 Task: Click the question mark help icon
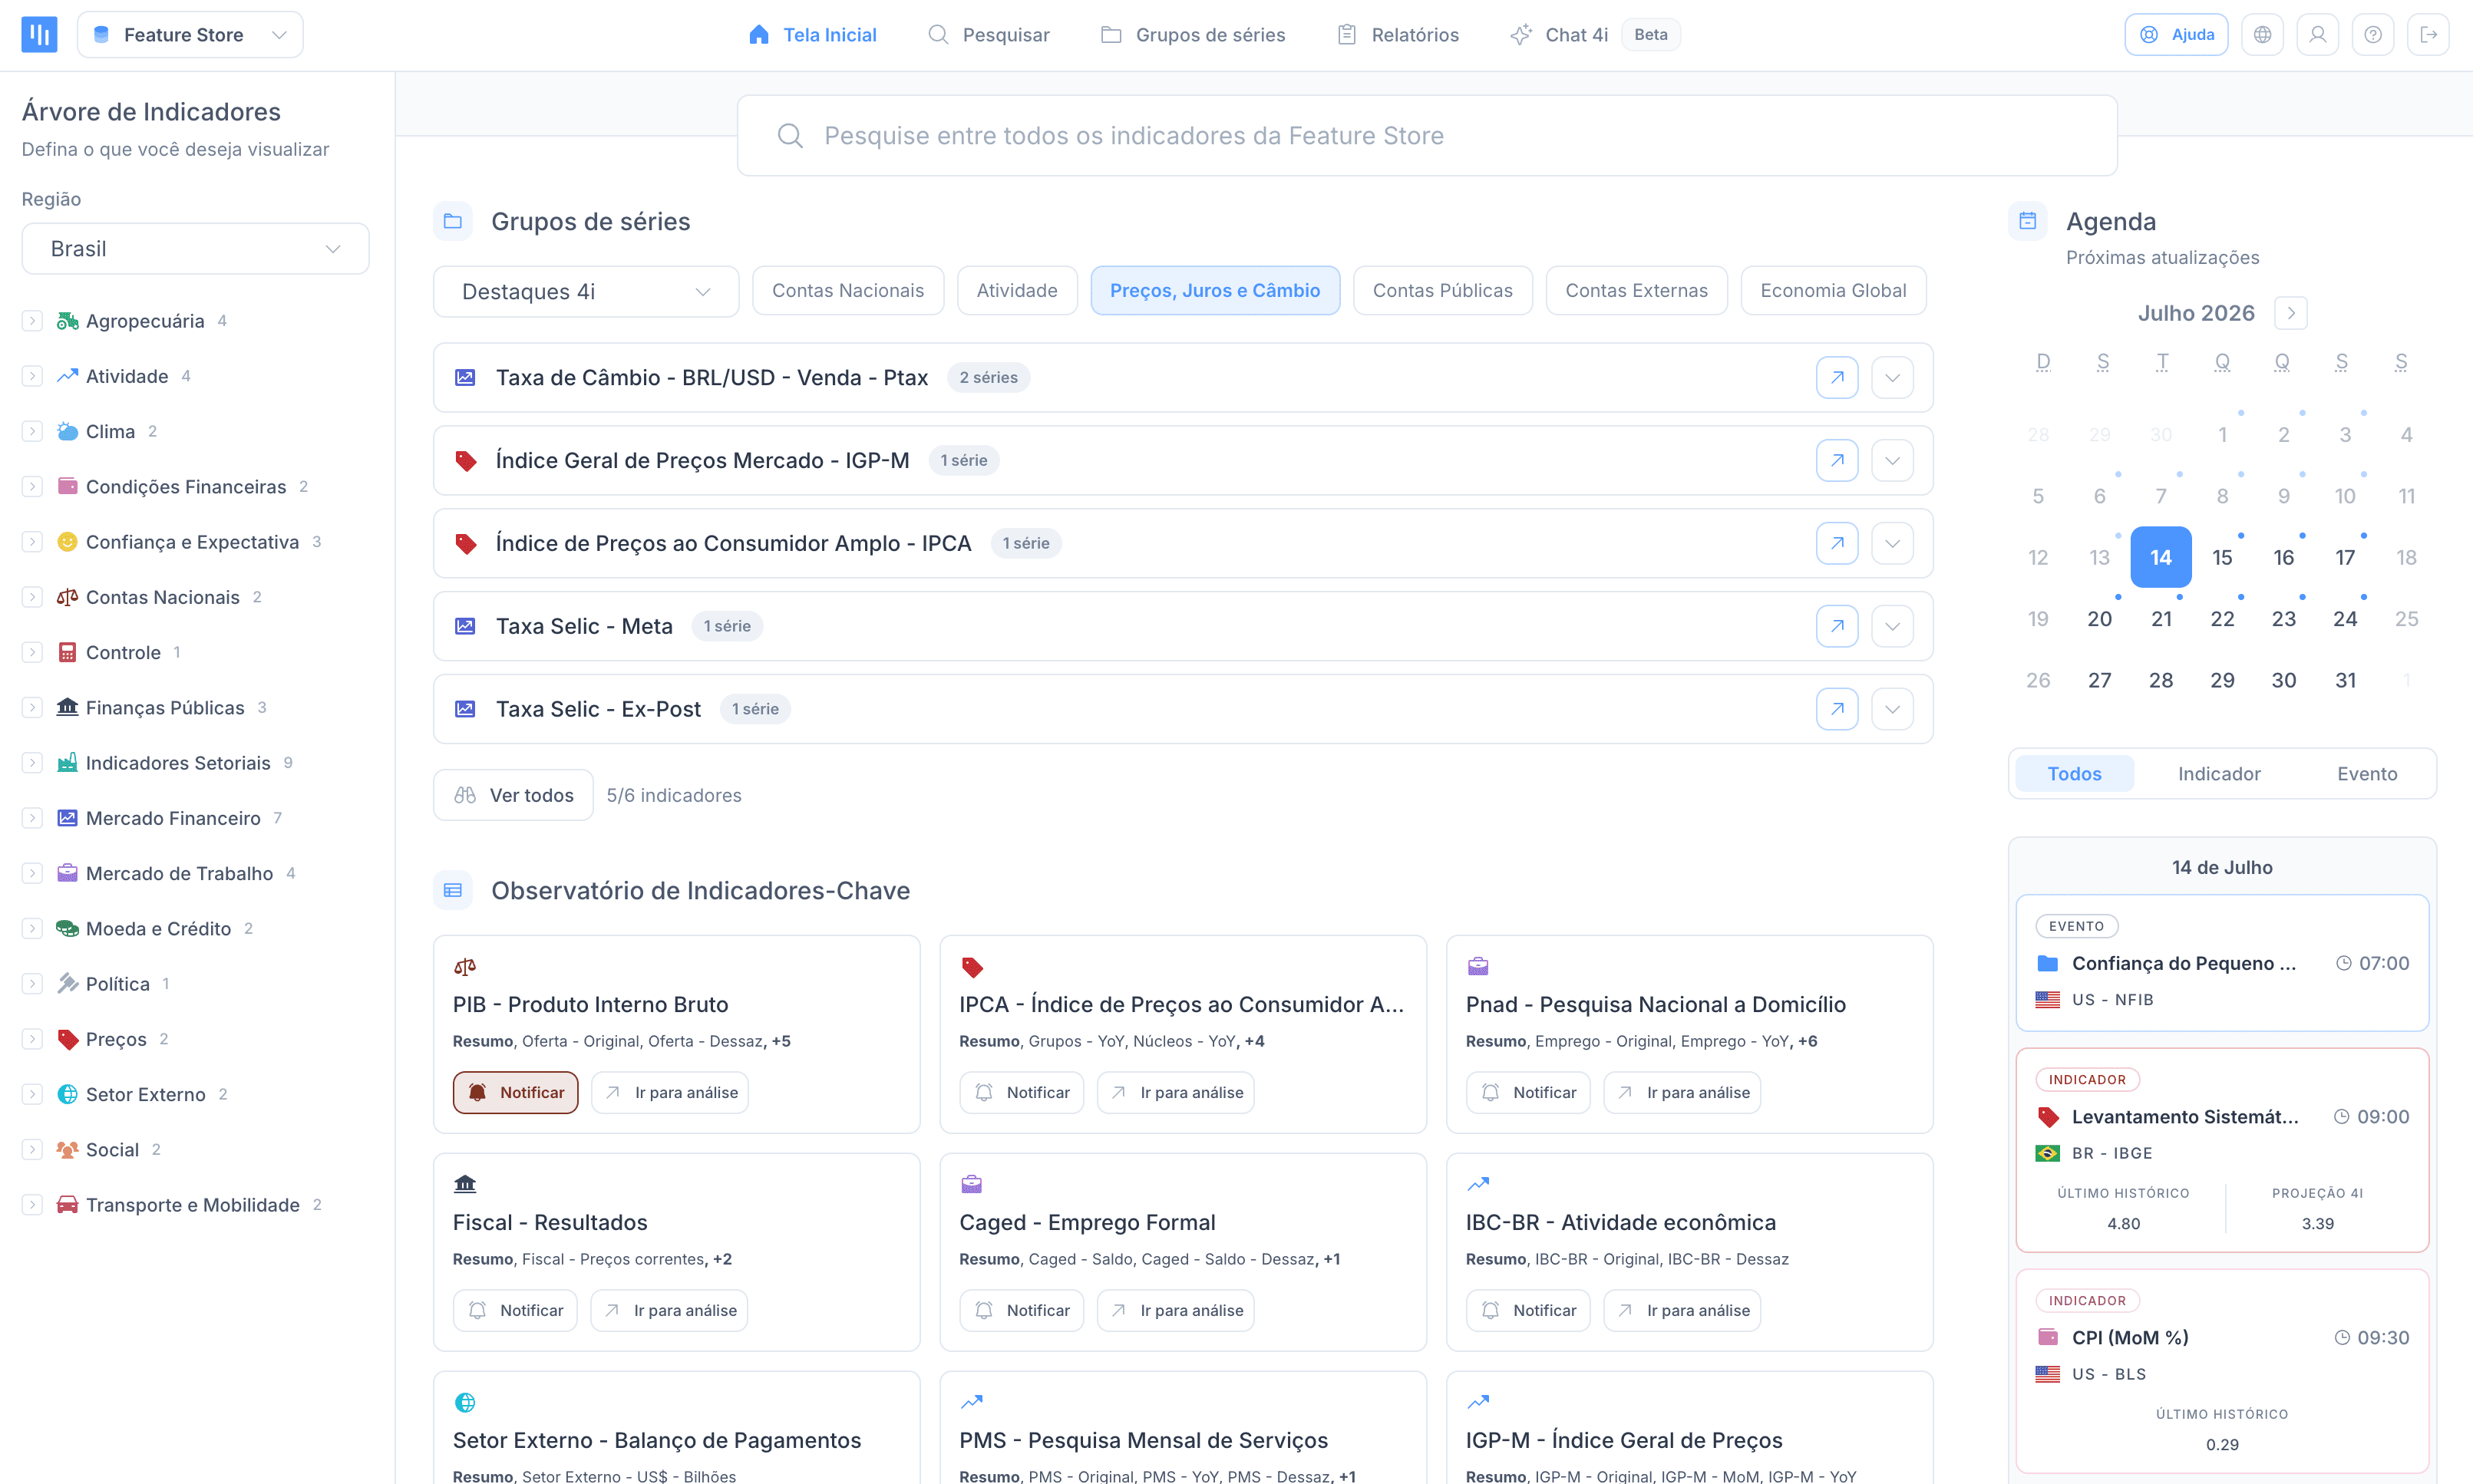[2372, 35]
